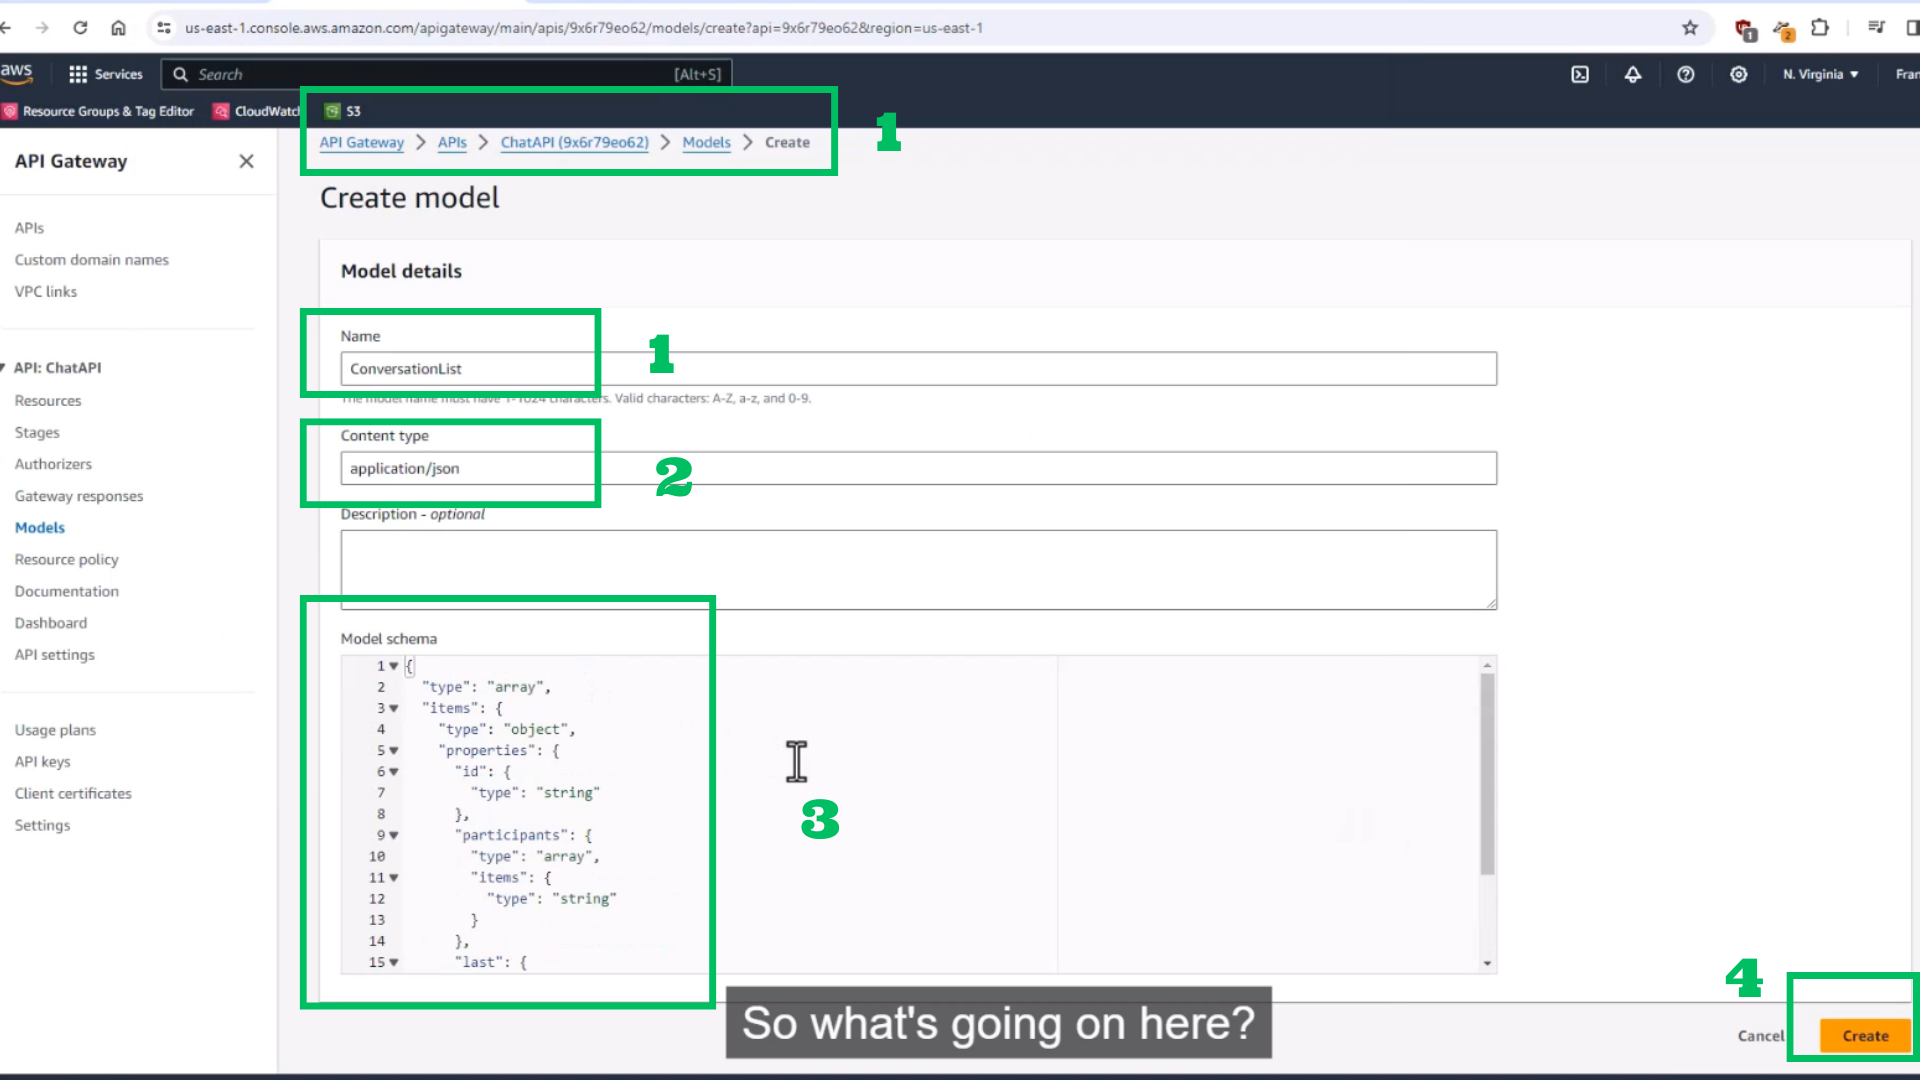
Task: Click the orange Create button
Action: point(1865,1036)
